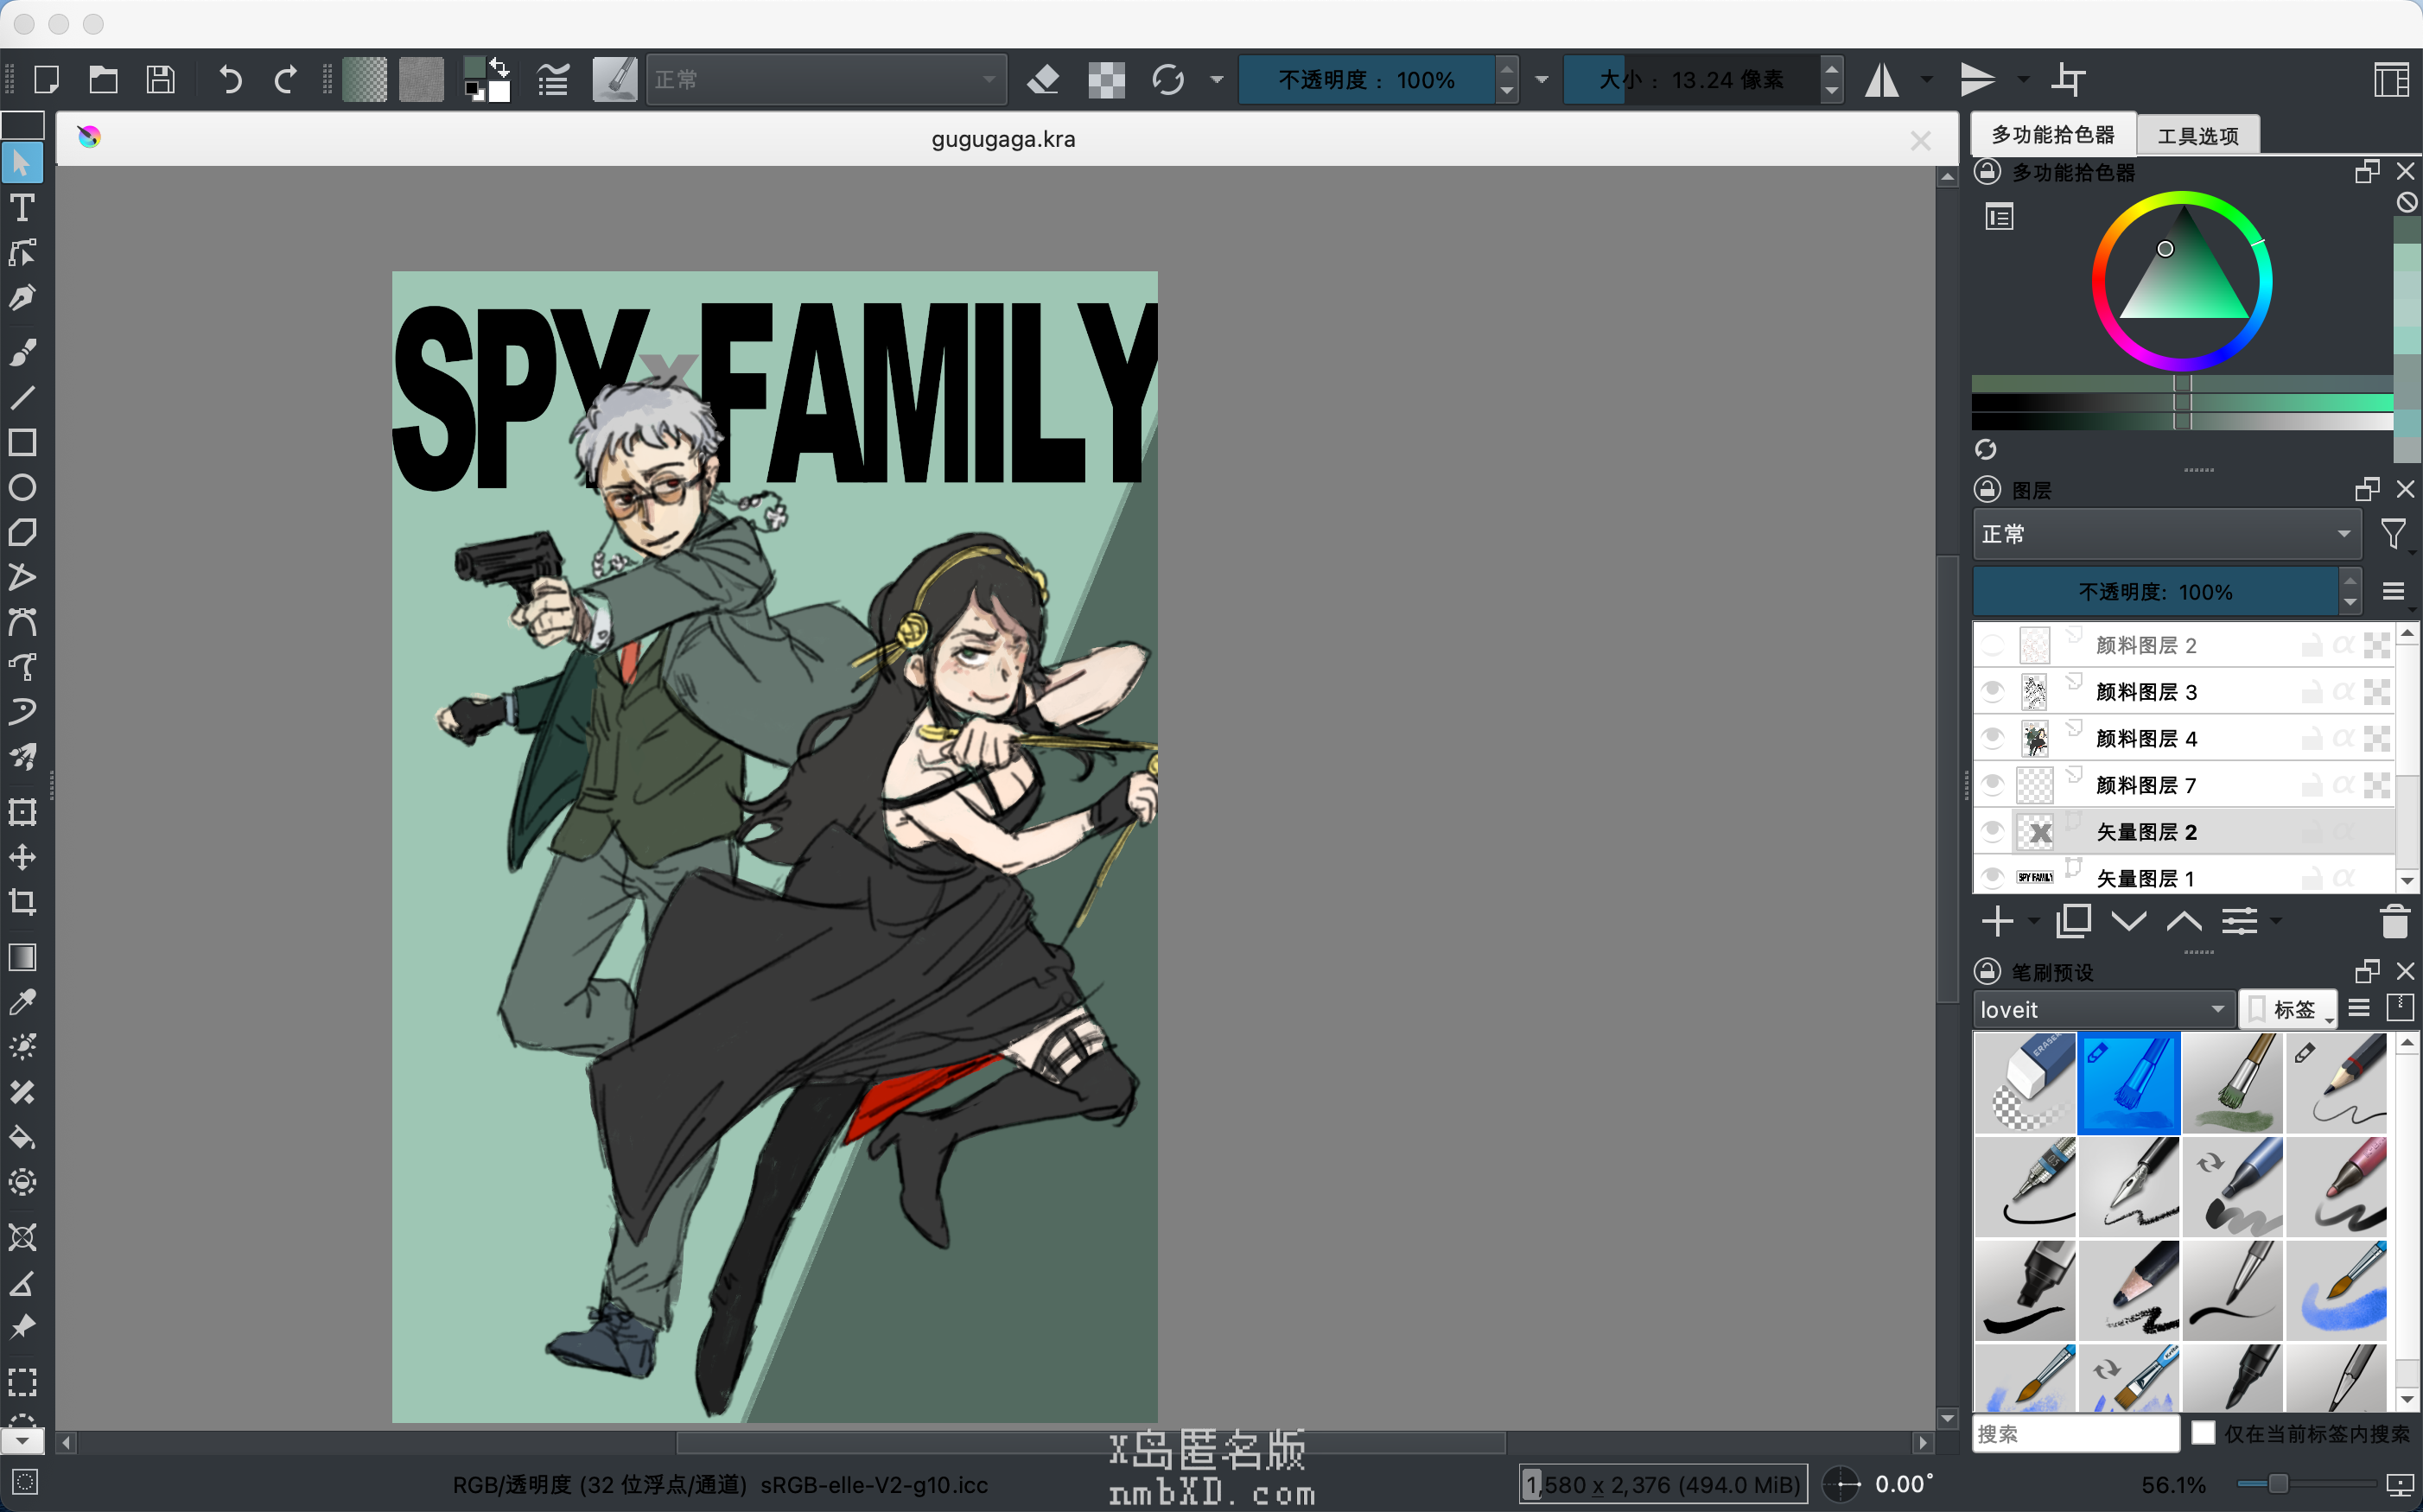Select the Text tool
The height and width of the screenshot is (1512, 2423).
pyautogui.click(x=22, y=208)
